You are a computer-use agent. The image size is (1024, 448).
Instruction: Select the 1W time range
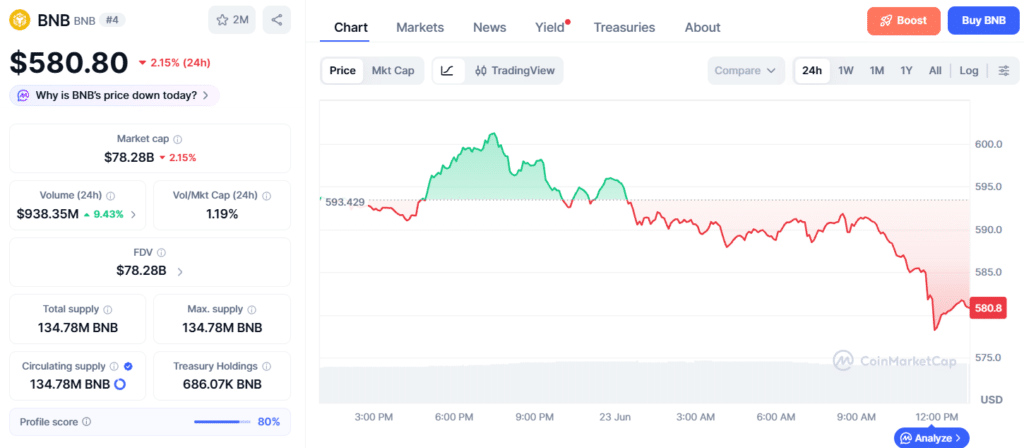click(x=846, y=71)
